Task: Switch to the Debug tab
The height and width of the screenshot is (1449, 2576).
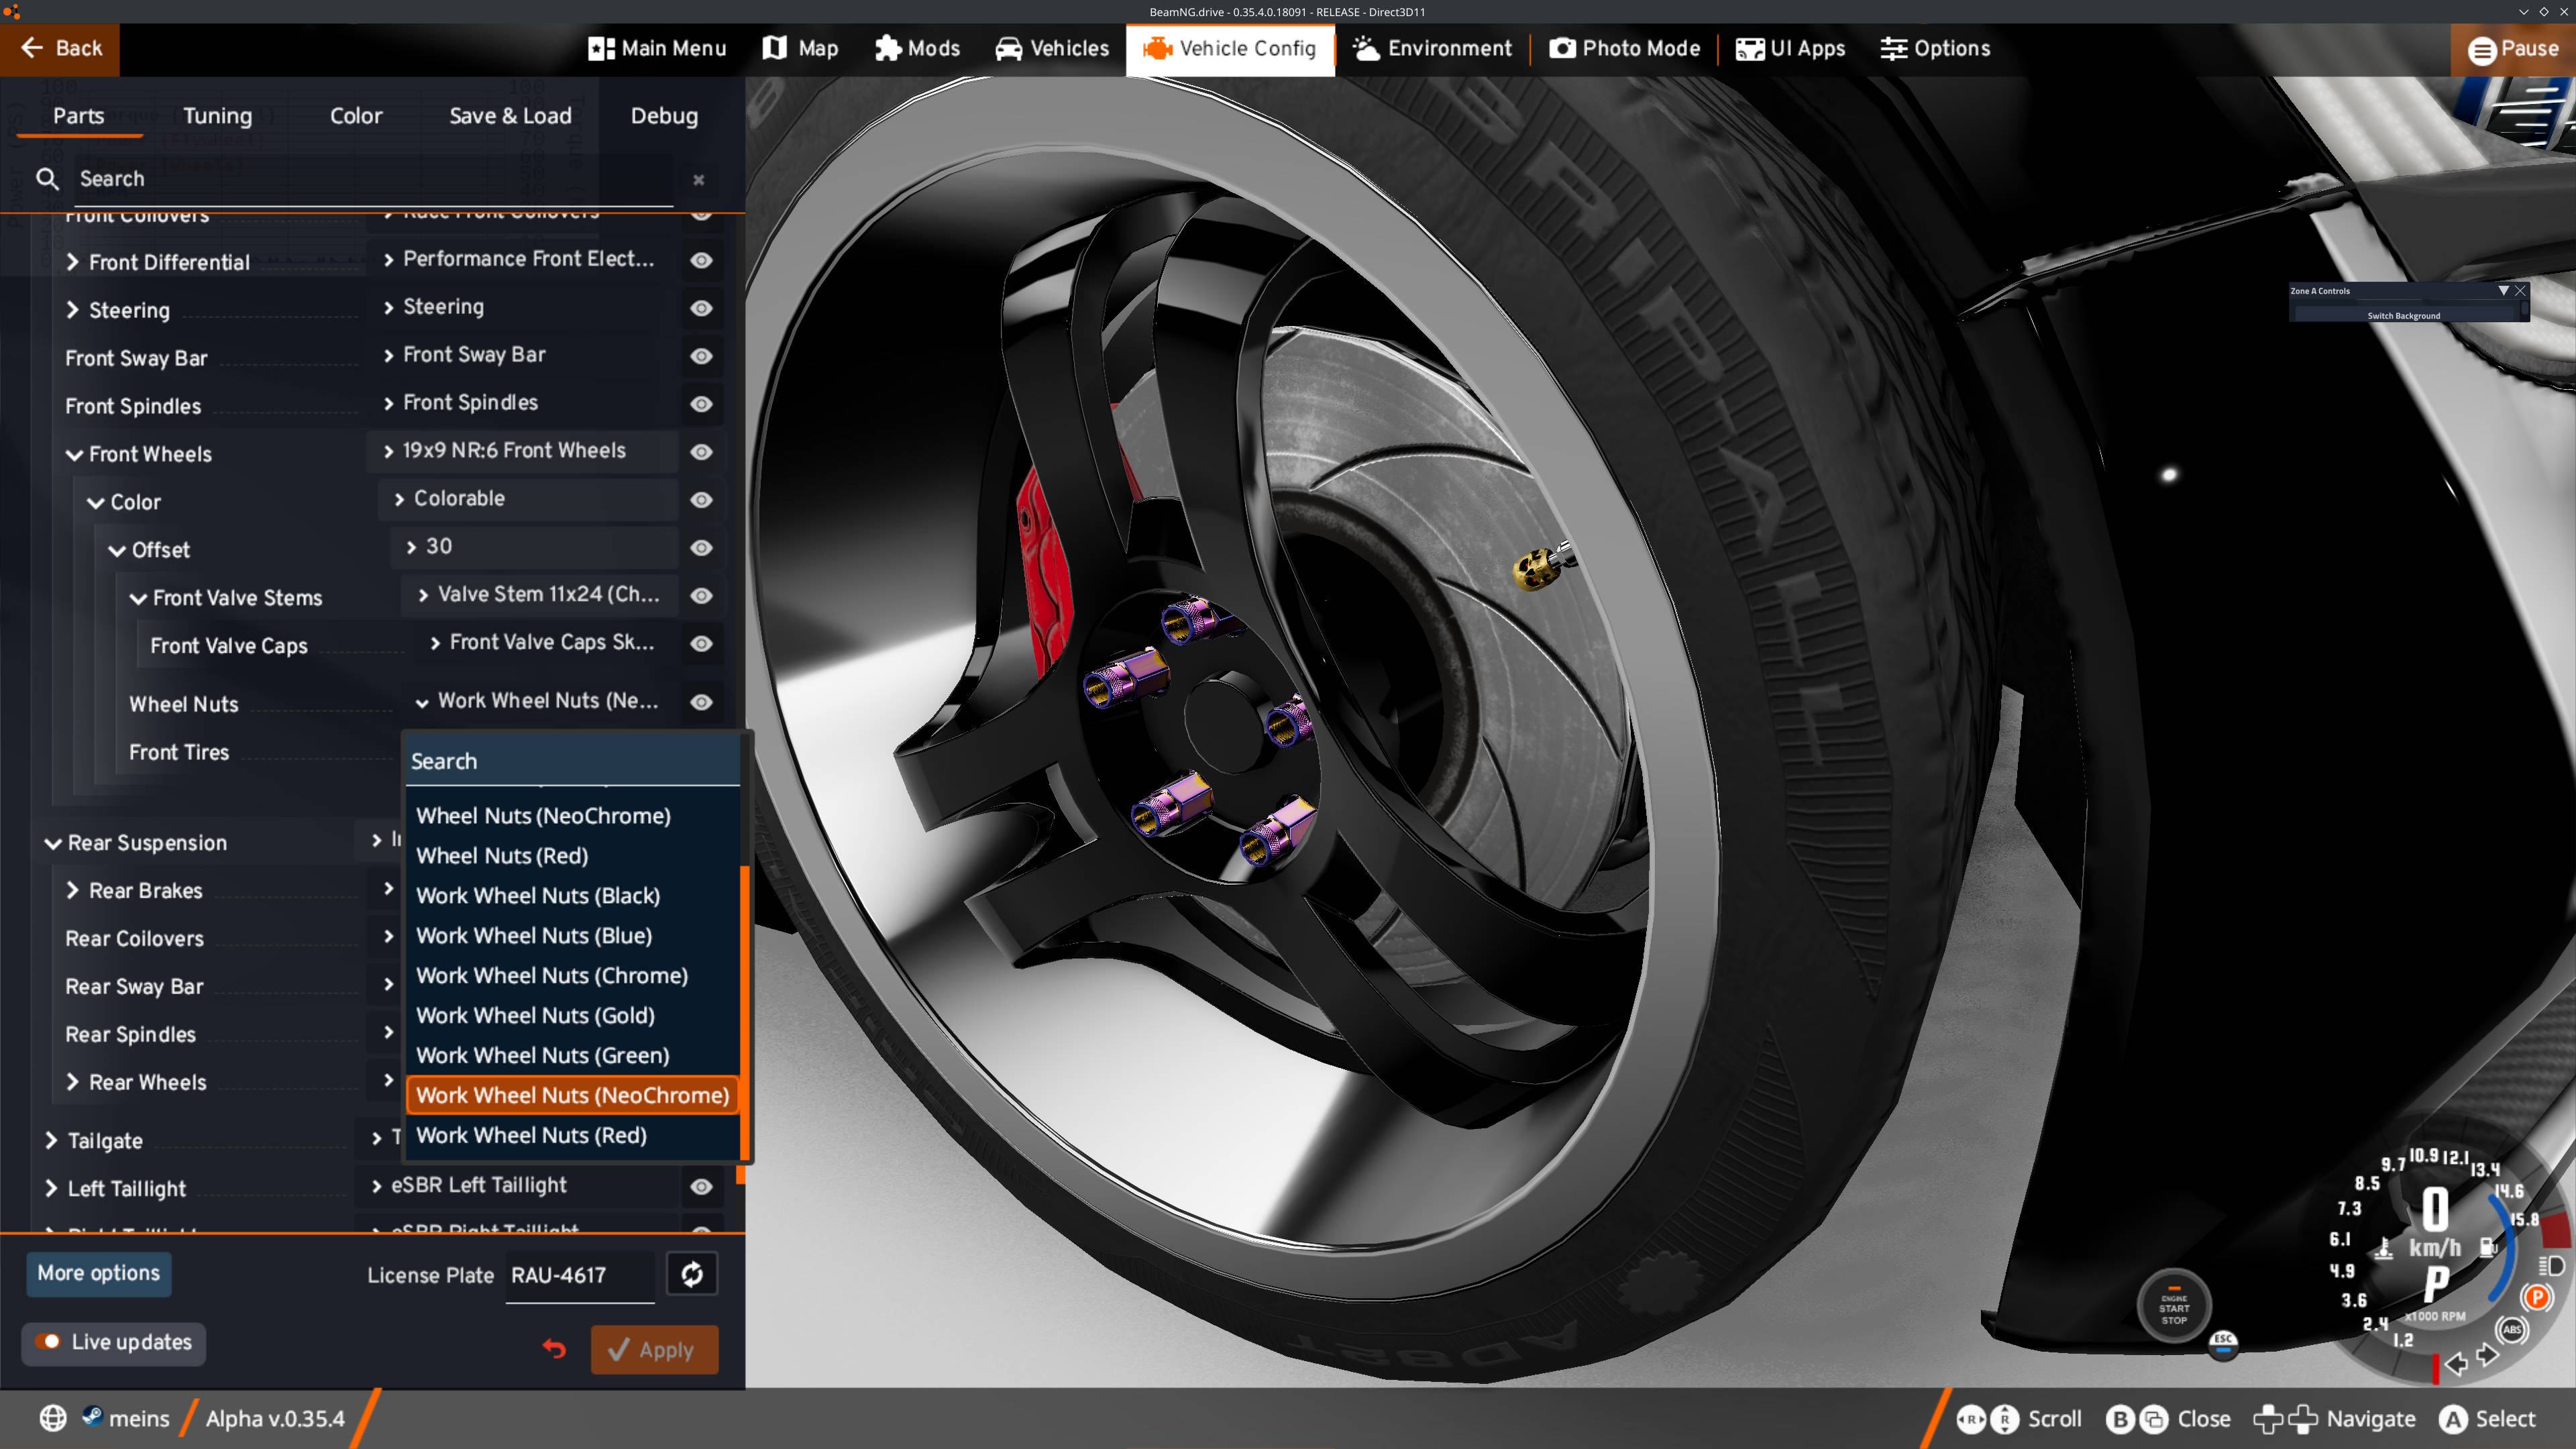Action: [664, 115]
